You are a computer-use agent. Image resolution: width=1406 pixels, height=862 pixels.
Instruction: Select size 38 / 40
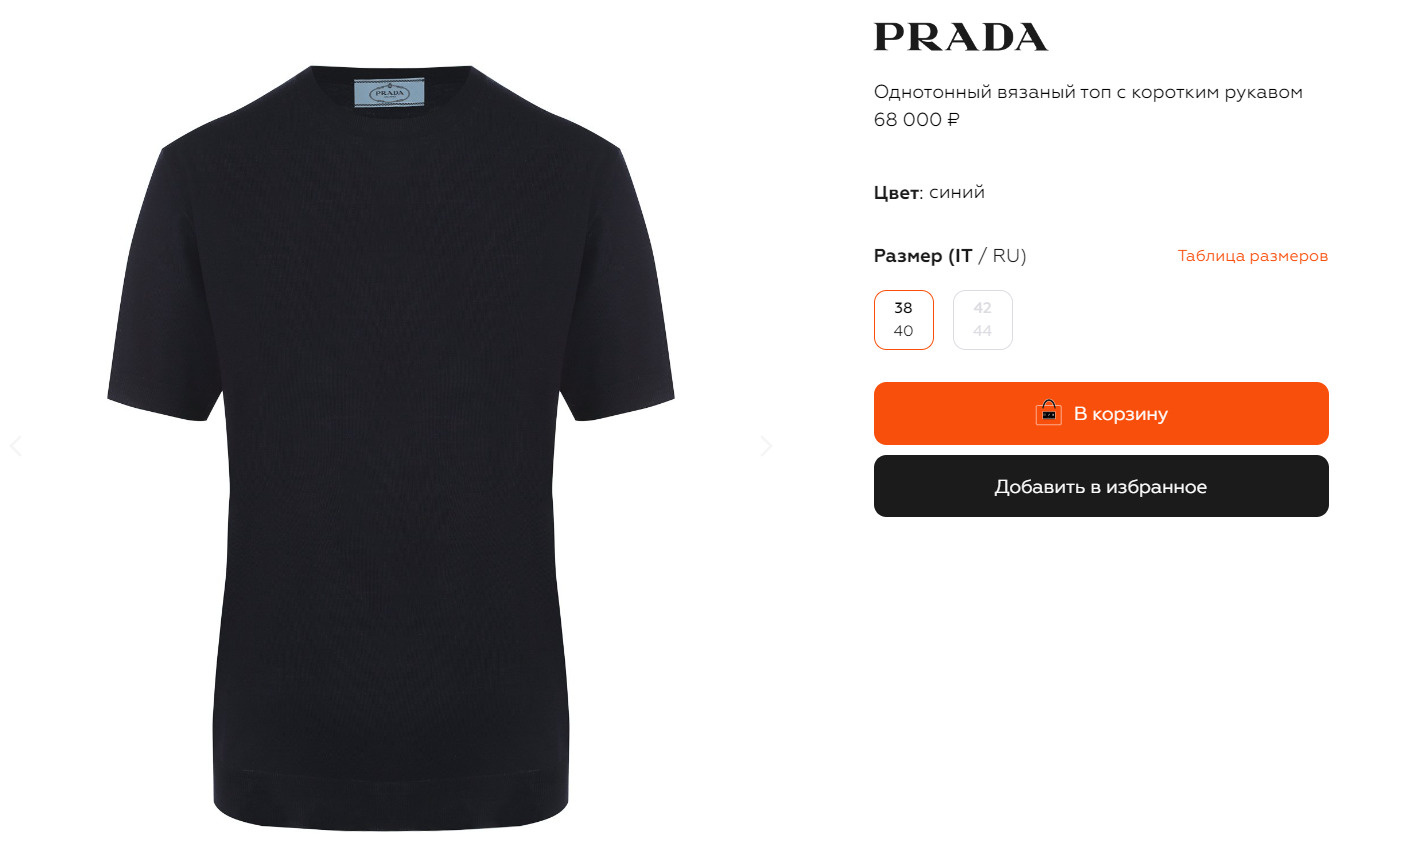[x=904, y=320]
